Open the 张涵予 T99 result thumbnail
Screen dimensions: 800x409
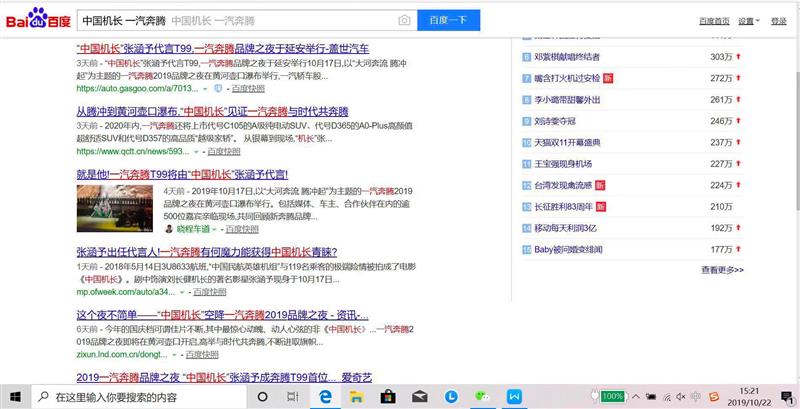tap(115, 208)
